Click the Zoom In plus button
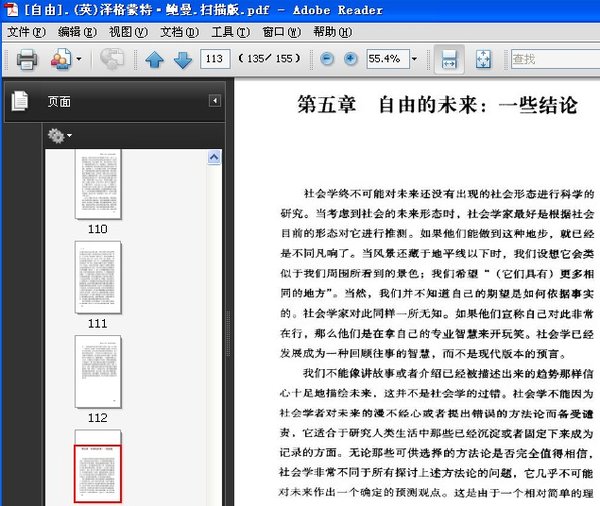Viewport: 600px width, 506px height. (x=350, y=60)
